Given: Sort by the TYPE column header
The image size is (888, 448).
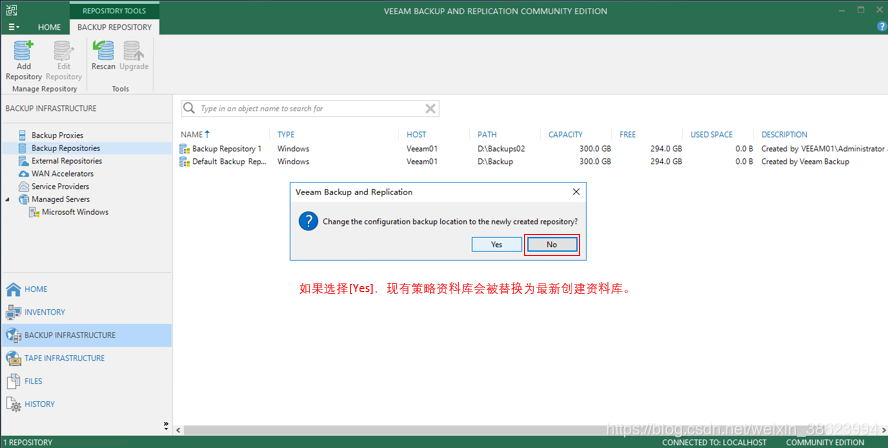Looking at the screenshot, I should (x=286, y=134).
